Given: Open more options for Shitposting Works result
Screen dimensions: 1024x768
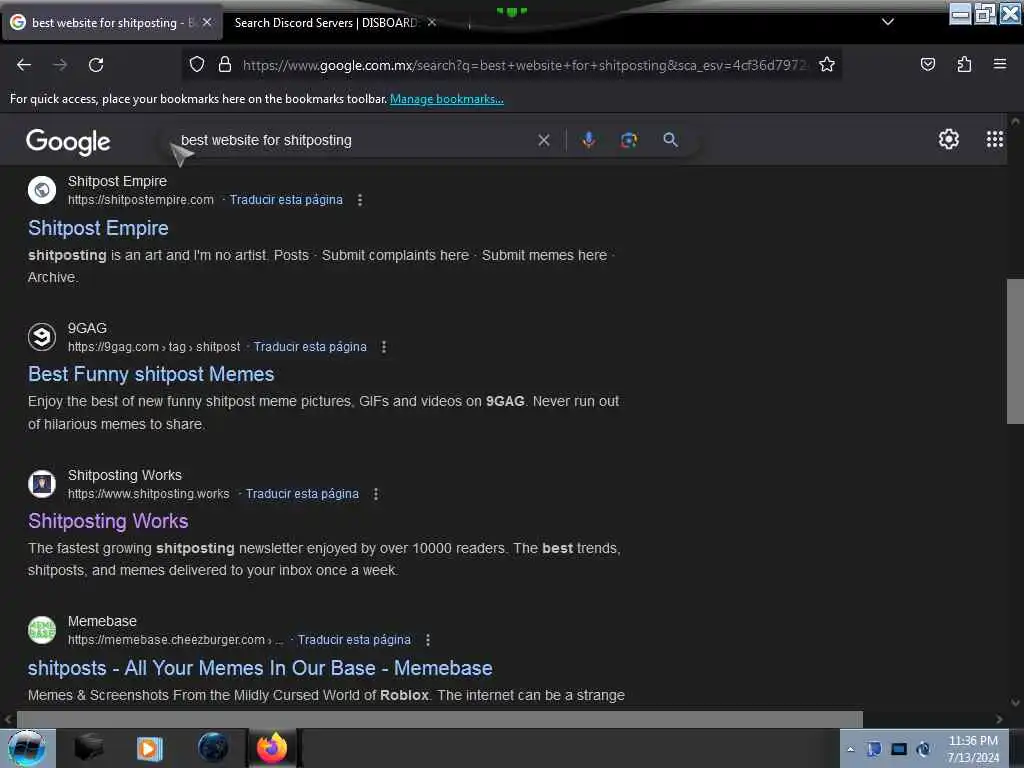Looking at the screenshot, I should (x=376, y=494).
